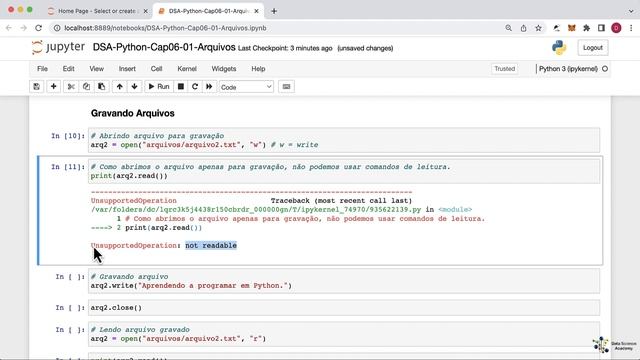Open the Insert menu
The height and width of the screenshot is (360, 640).
[127, 69]
